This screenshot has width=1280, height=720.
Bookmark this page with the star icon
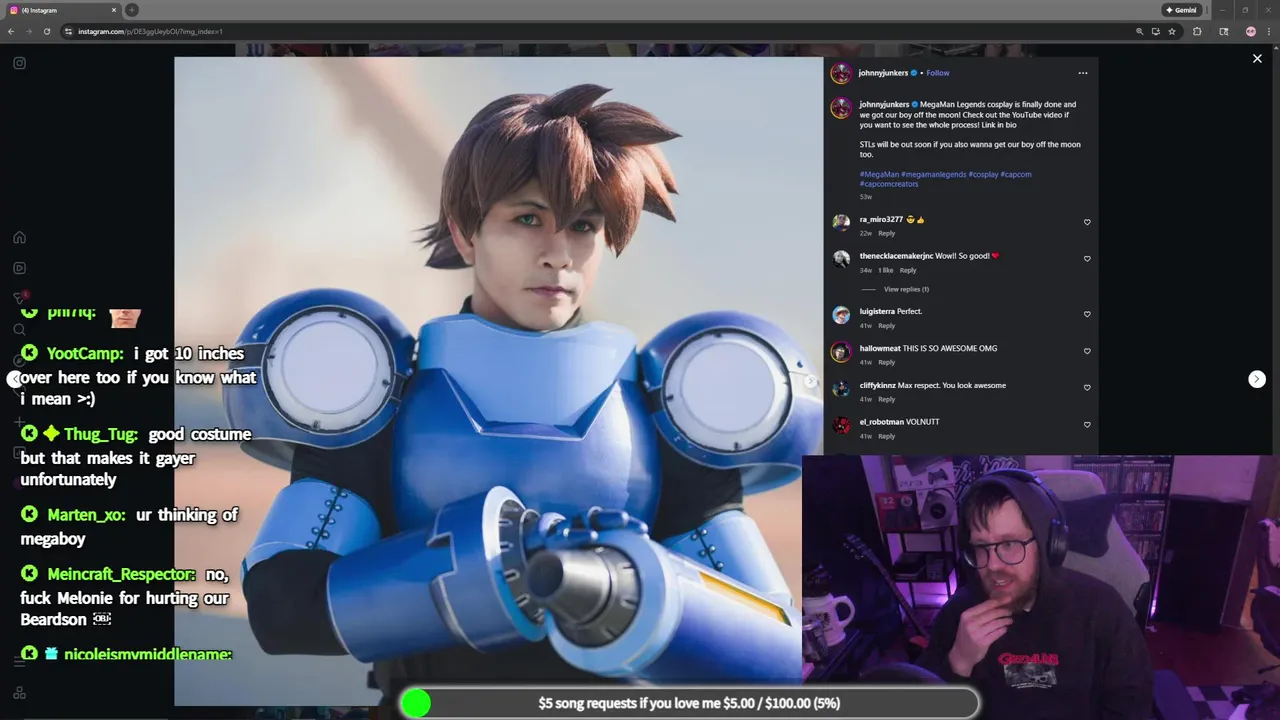[1172, 31]
